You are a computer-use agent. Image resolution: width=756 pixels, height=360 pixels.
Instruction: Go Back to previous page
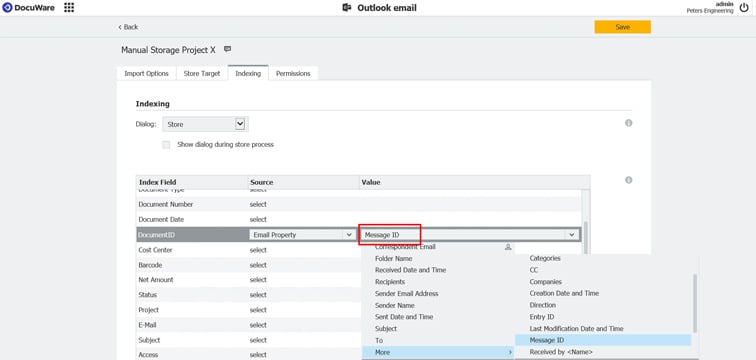tap(128, 27)
